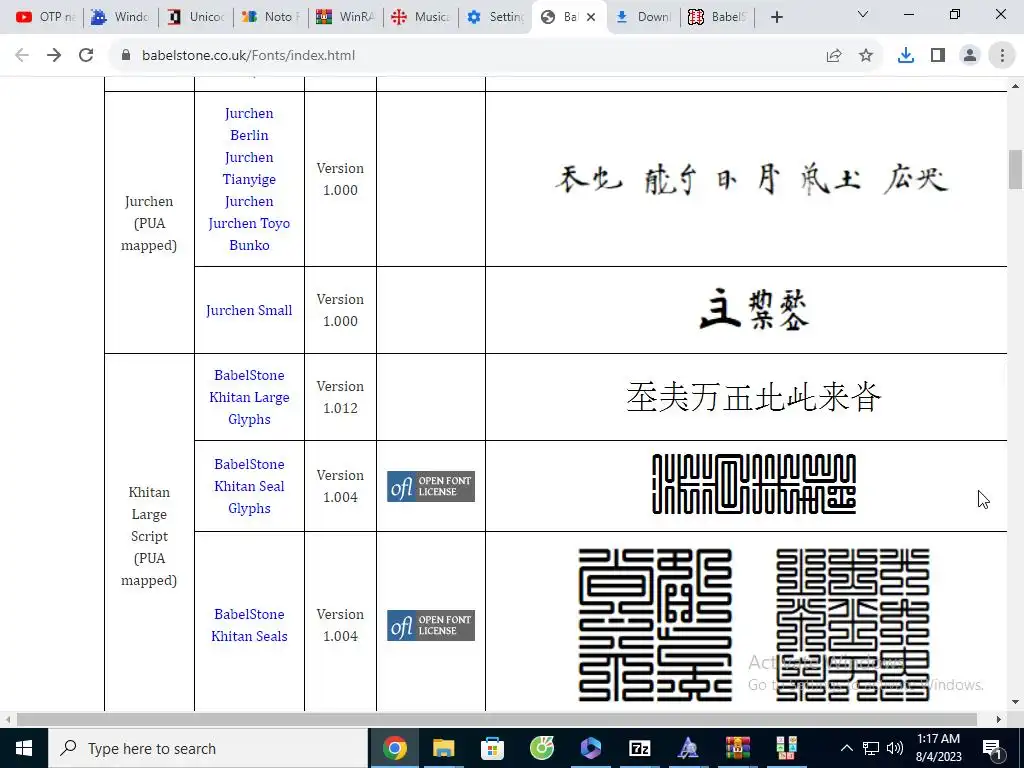
Task: Select 'Jurchen (PUA mapped)' cell text
Action: (x=149, y=223)
